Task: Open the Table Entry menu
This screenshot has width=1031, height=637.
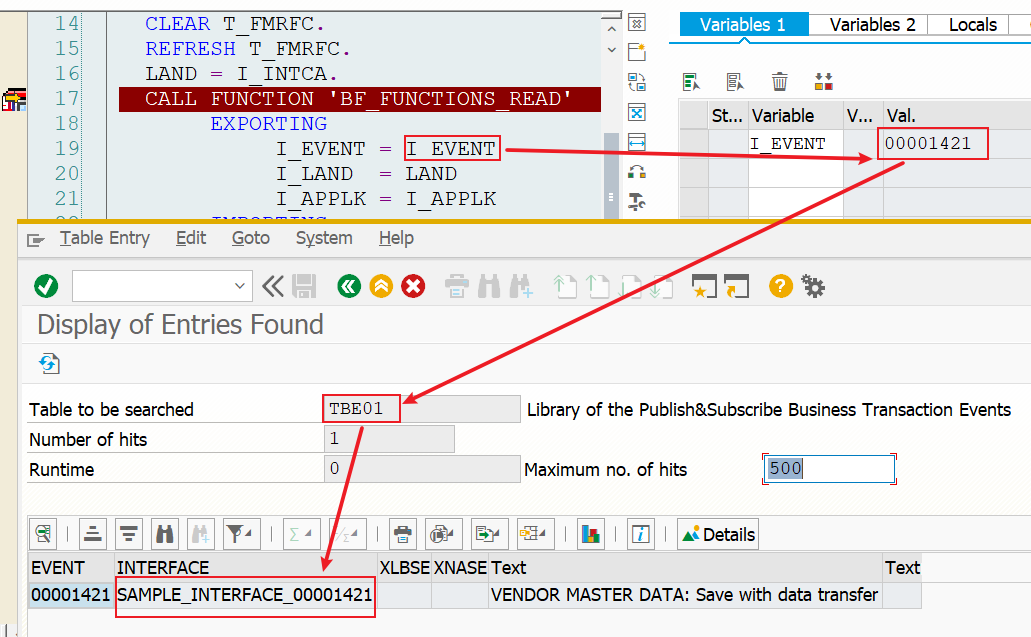Action: [x=105, y=238]
